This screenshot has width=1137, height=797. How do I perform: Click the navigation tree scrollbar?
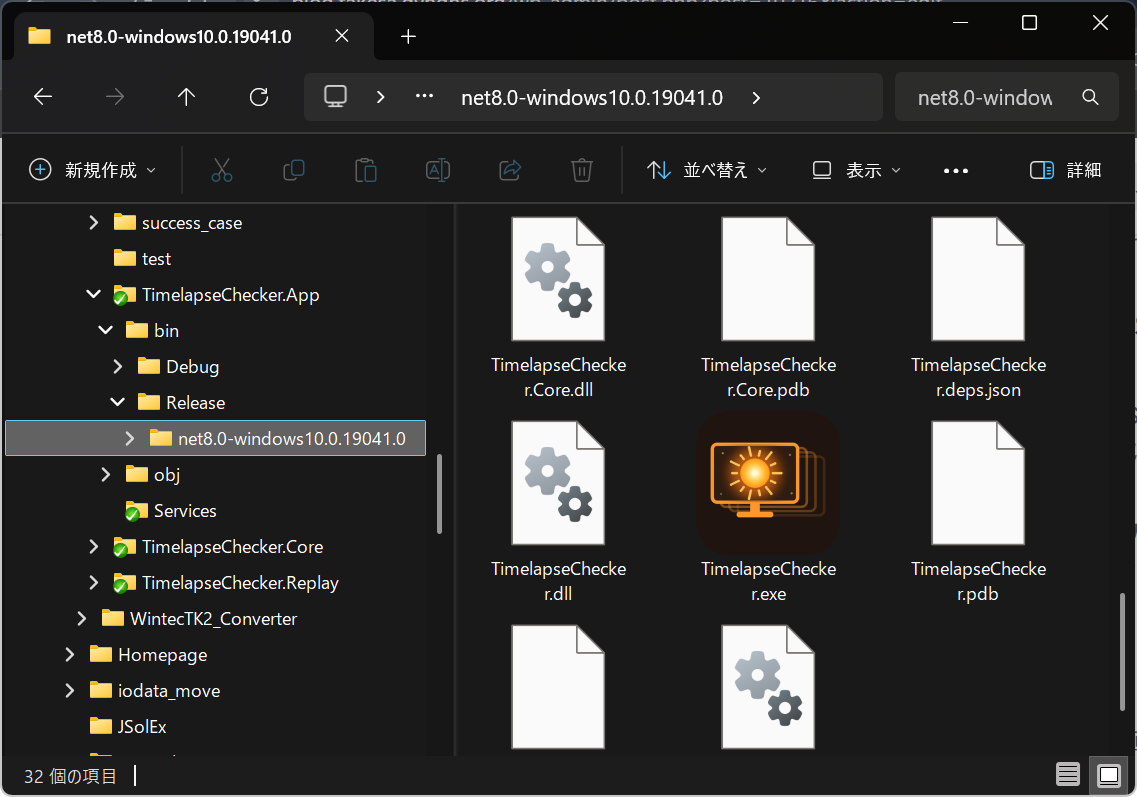click(439, 494)
